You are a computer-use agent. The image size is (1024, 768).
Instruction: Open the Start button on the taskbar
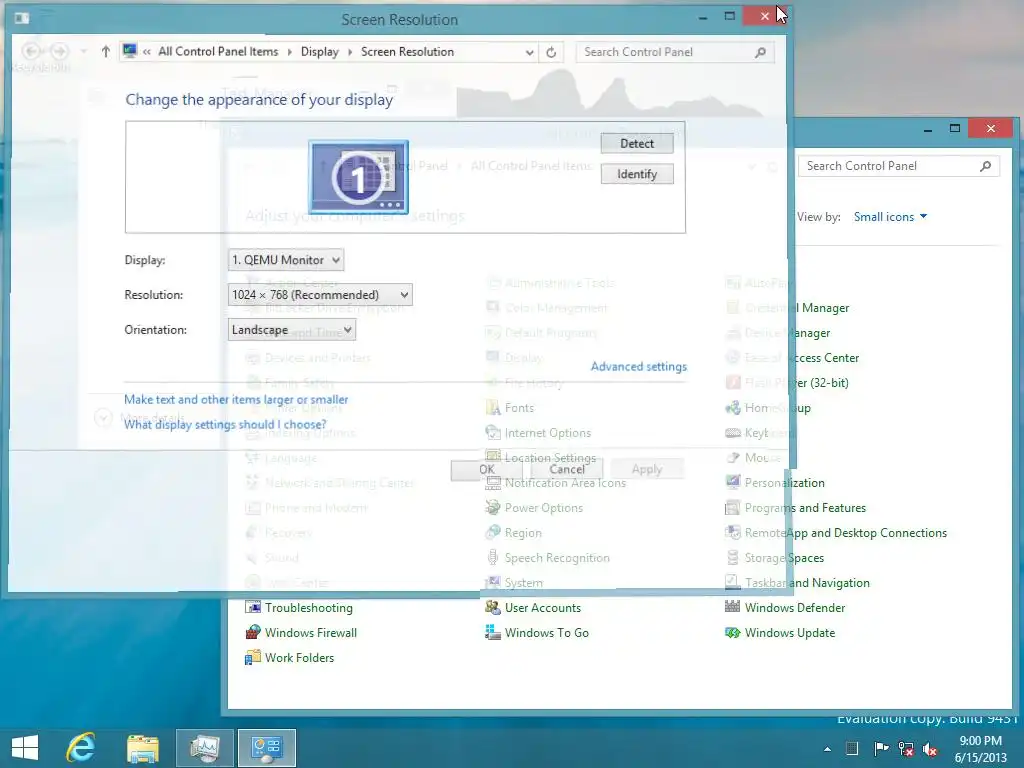coord(25,748)
